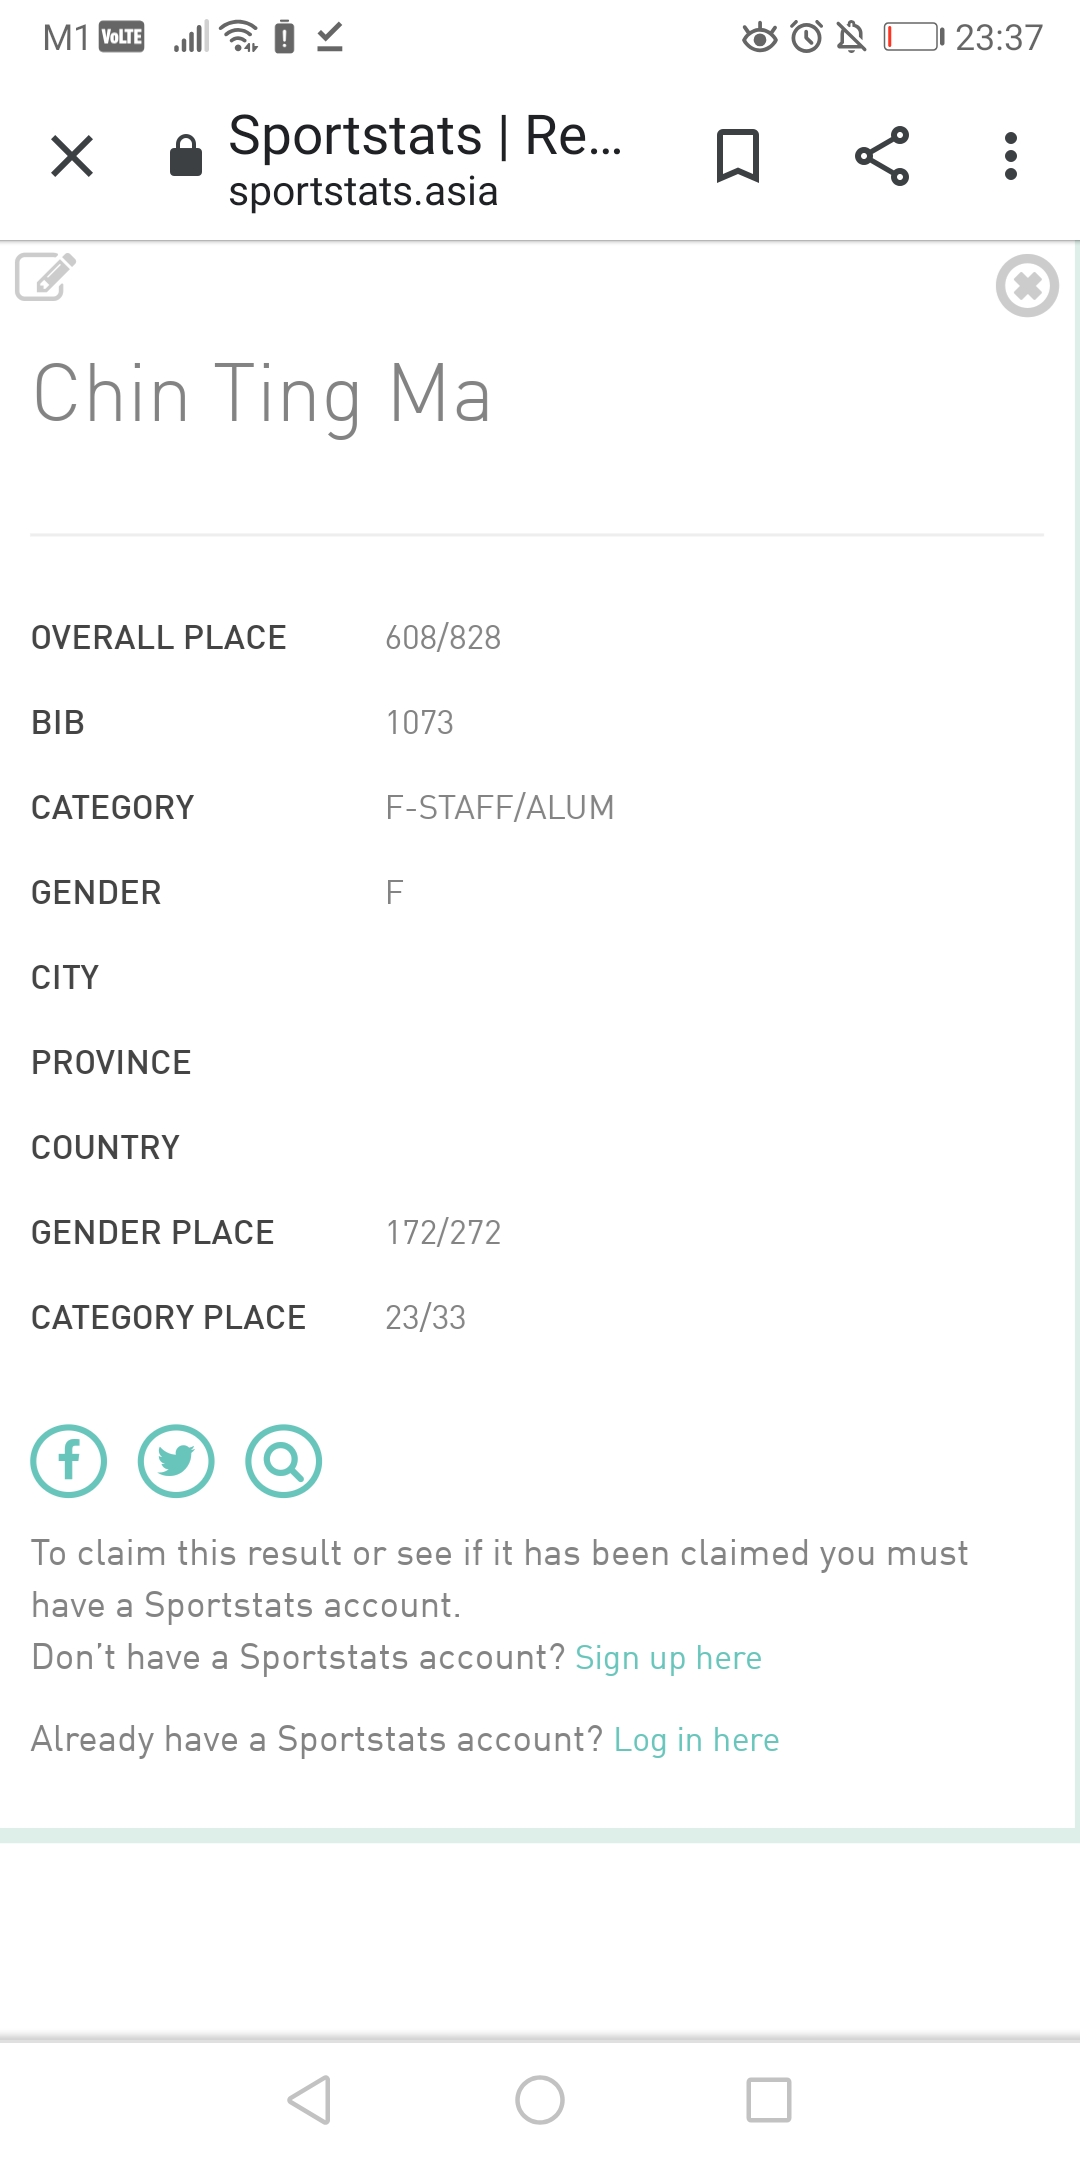Share the results page link

pyautogui.click(x=882, y=156)
